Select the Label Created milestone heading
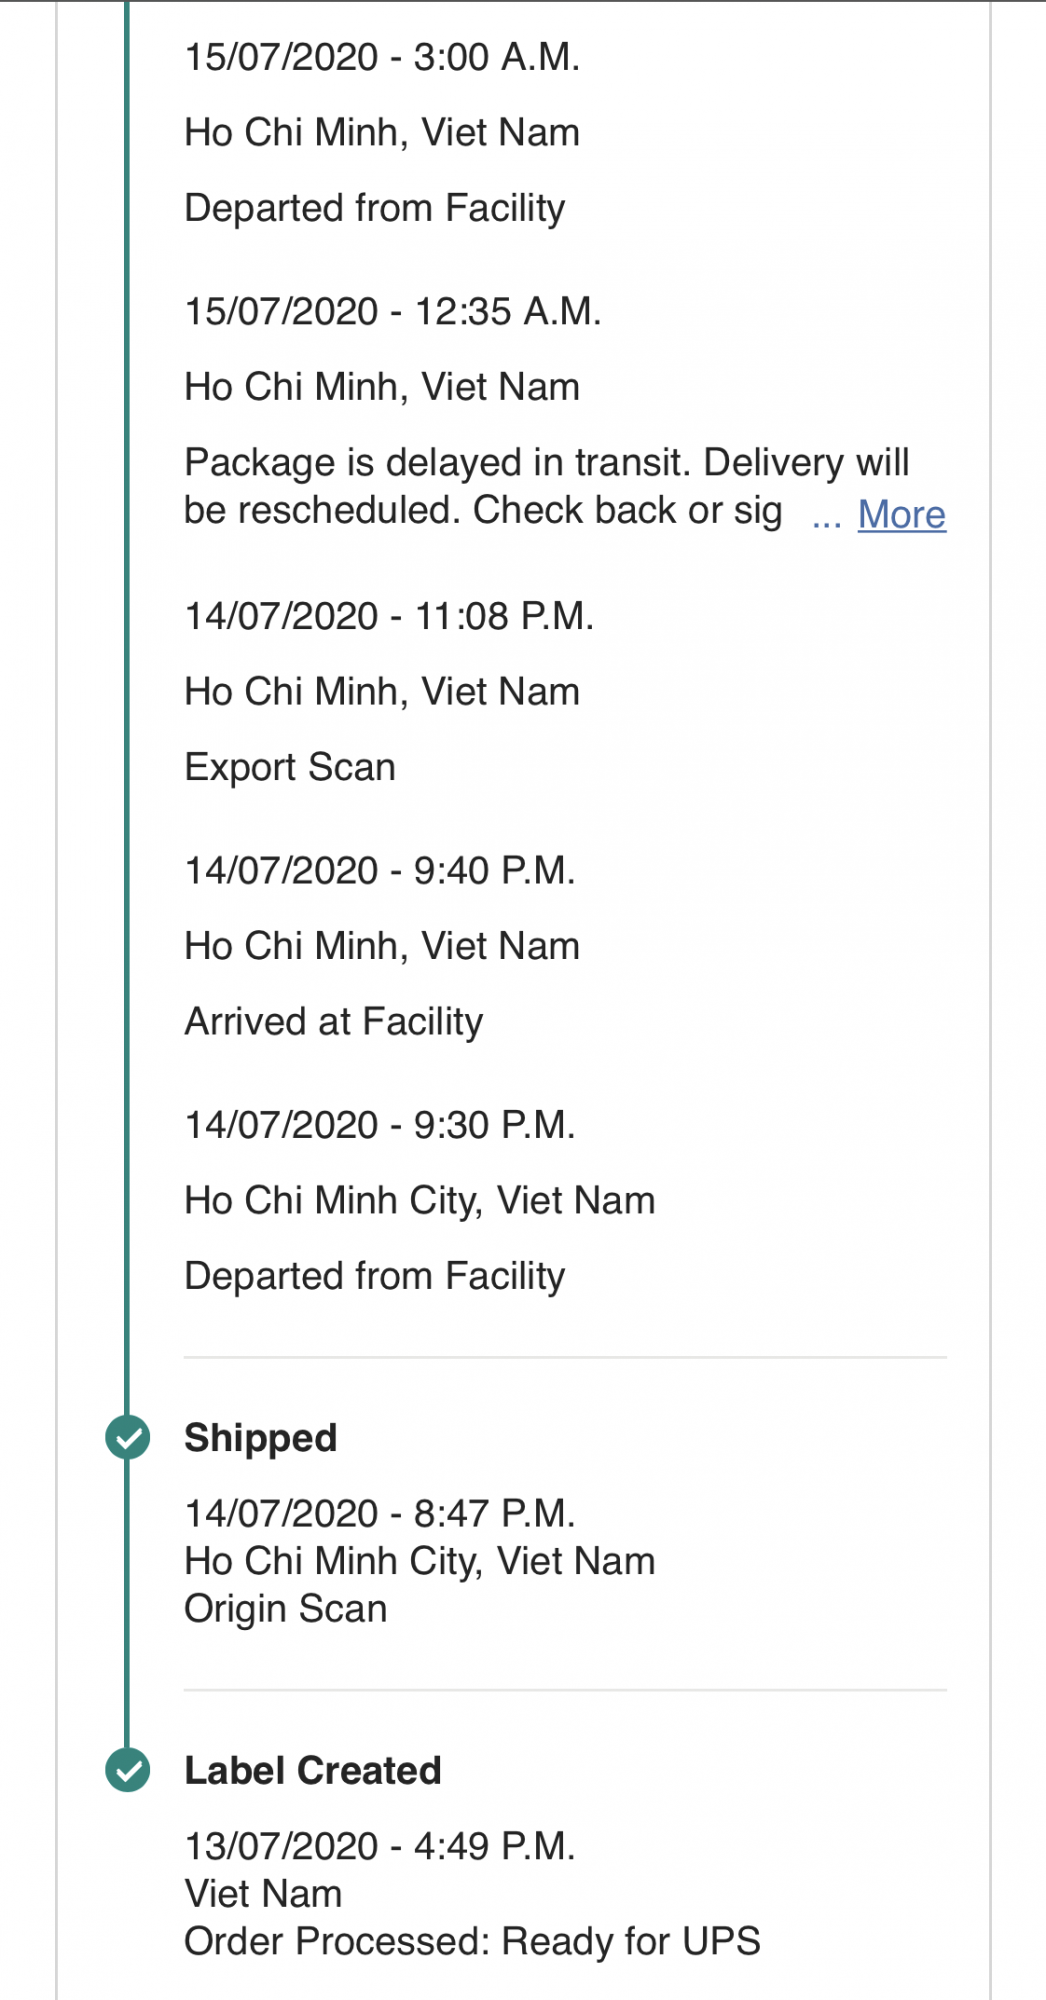This screenshot has width=1046, height=2000. tap(313, 1770)
